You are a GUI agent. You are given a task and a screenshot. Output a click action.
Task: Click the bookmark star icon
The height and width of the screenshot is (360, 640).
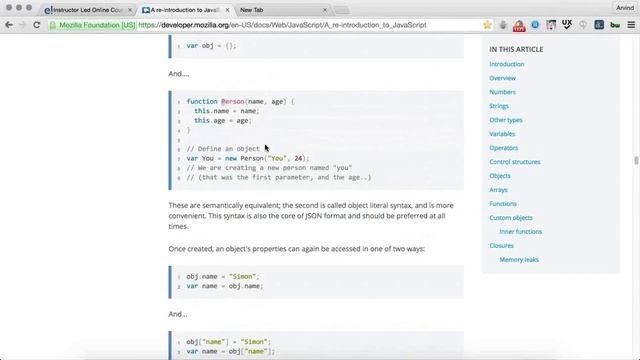click(487, 25)
